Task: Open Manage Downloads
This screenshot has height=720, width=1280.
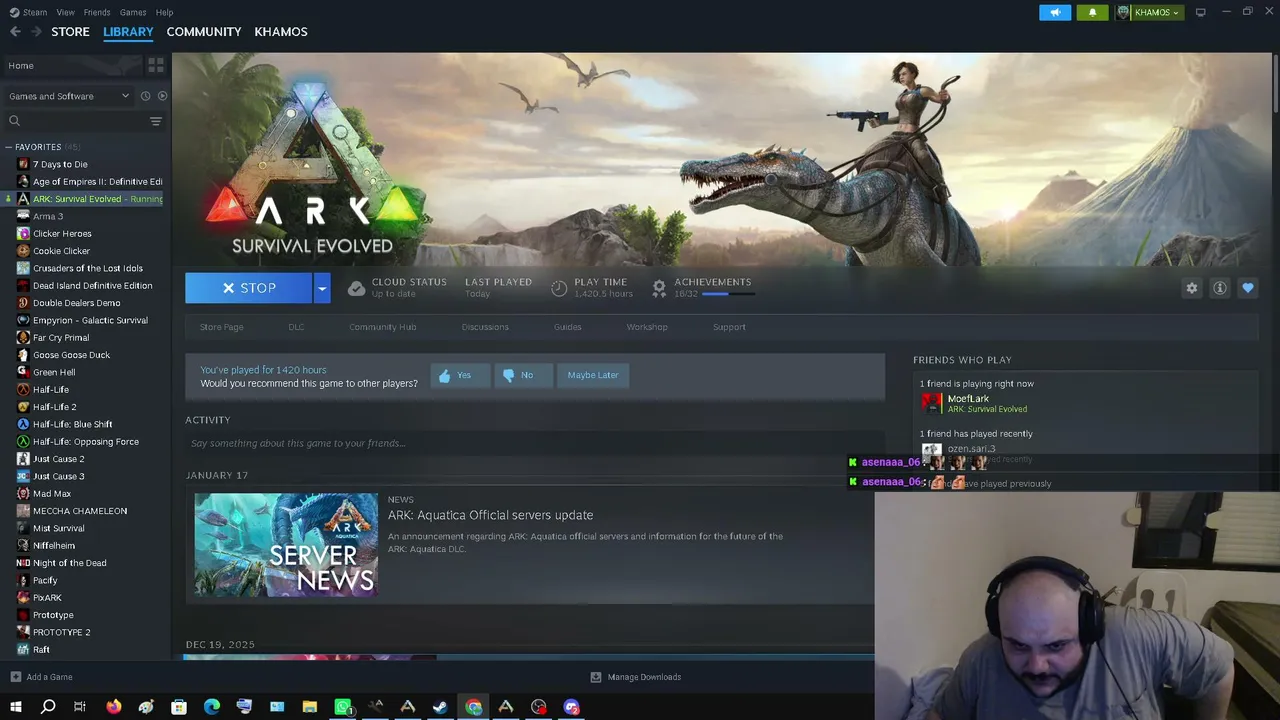Action: click(x=636, y=677)
